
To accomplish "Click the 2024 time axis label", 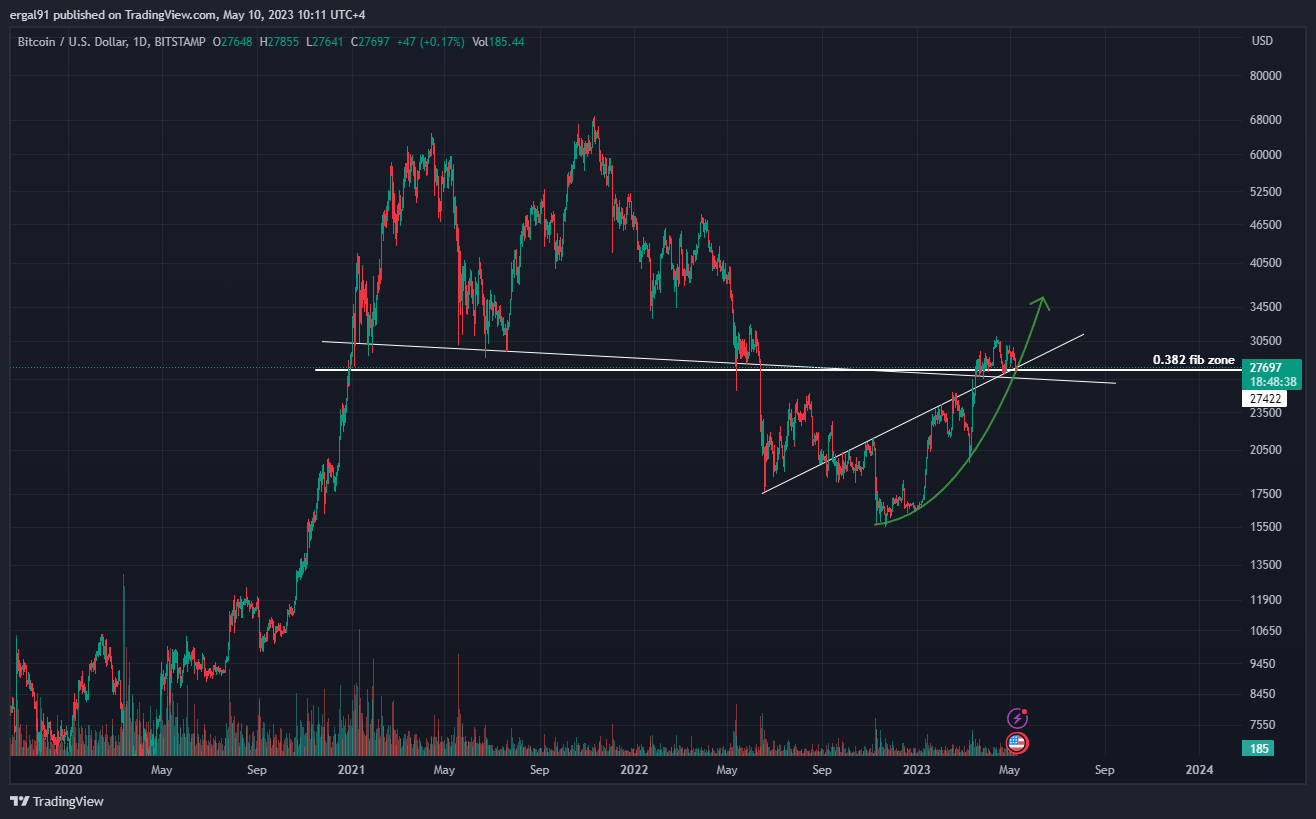I will pos(1199,770).
